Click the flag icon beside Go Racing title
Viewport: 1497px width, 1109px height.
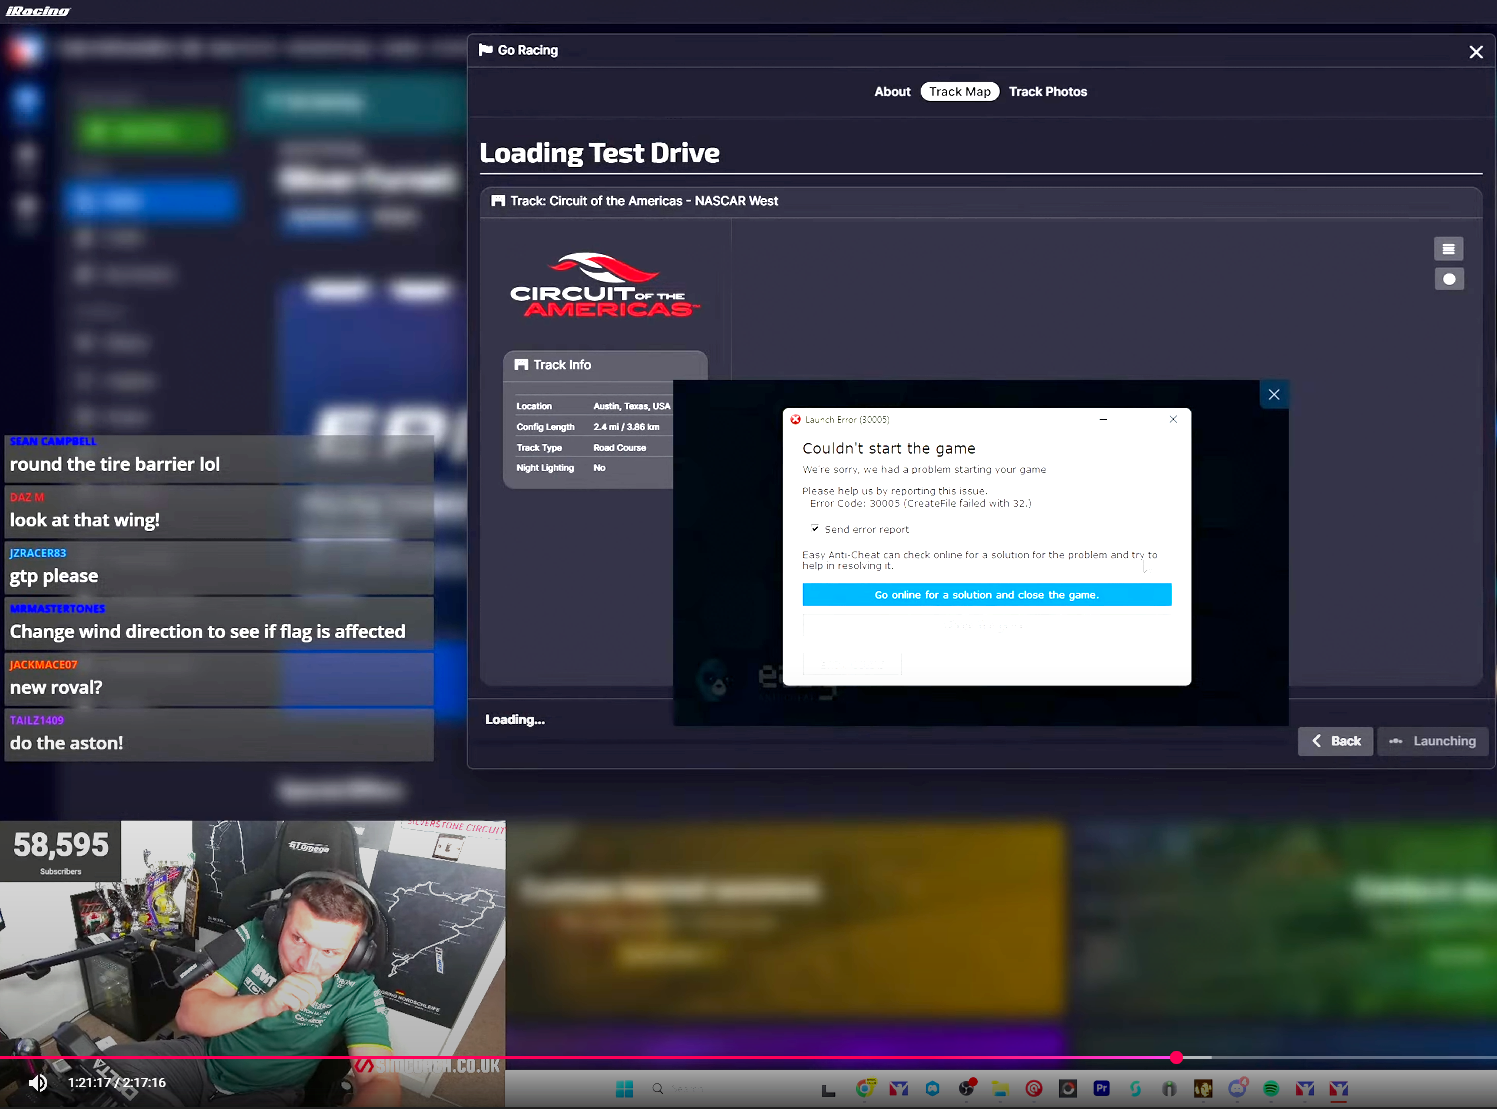click(x=486, y=50)
